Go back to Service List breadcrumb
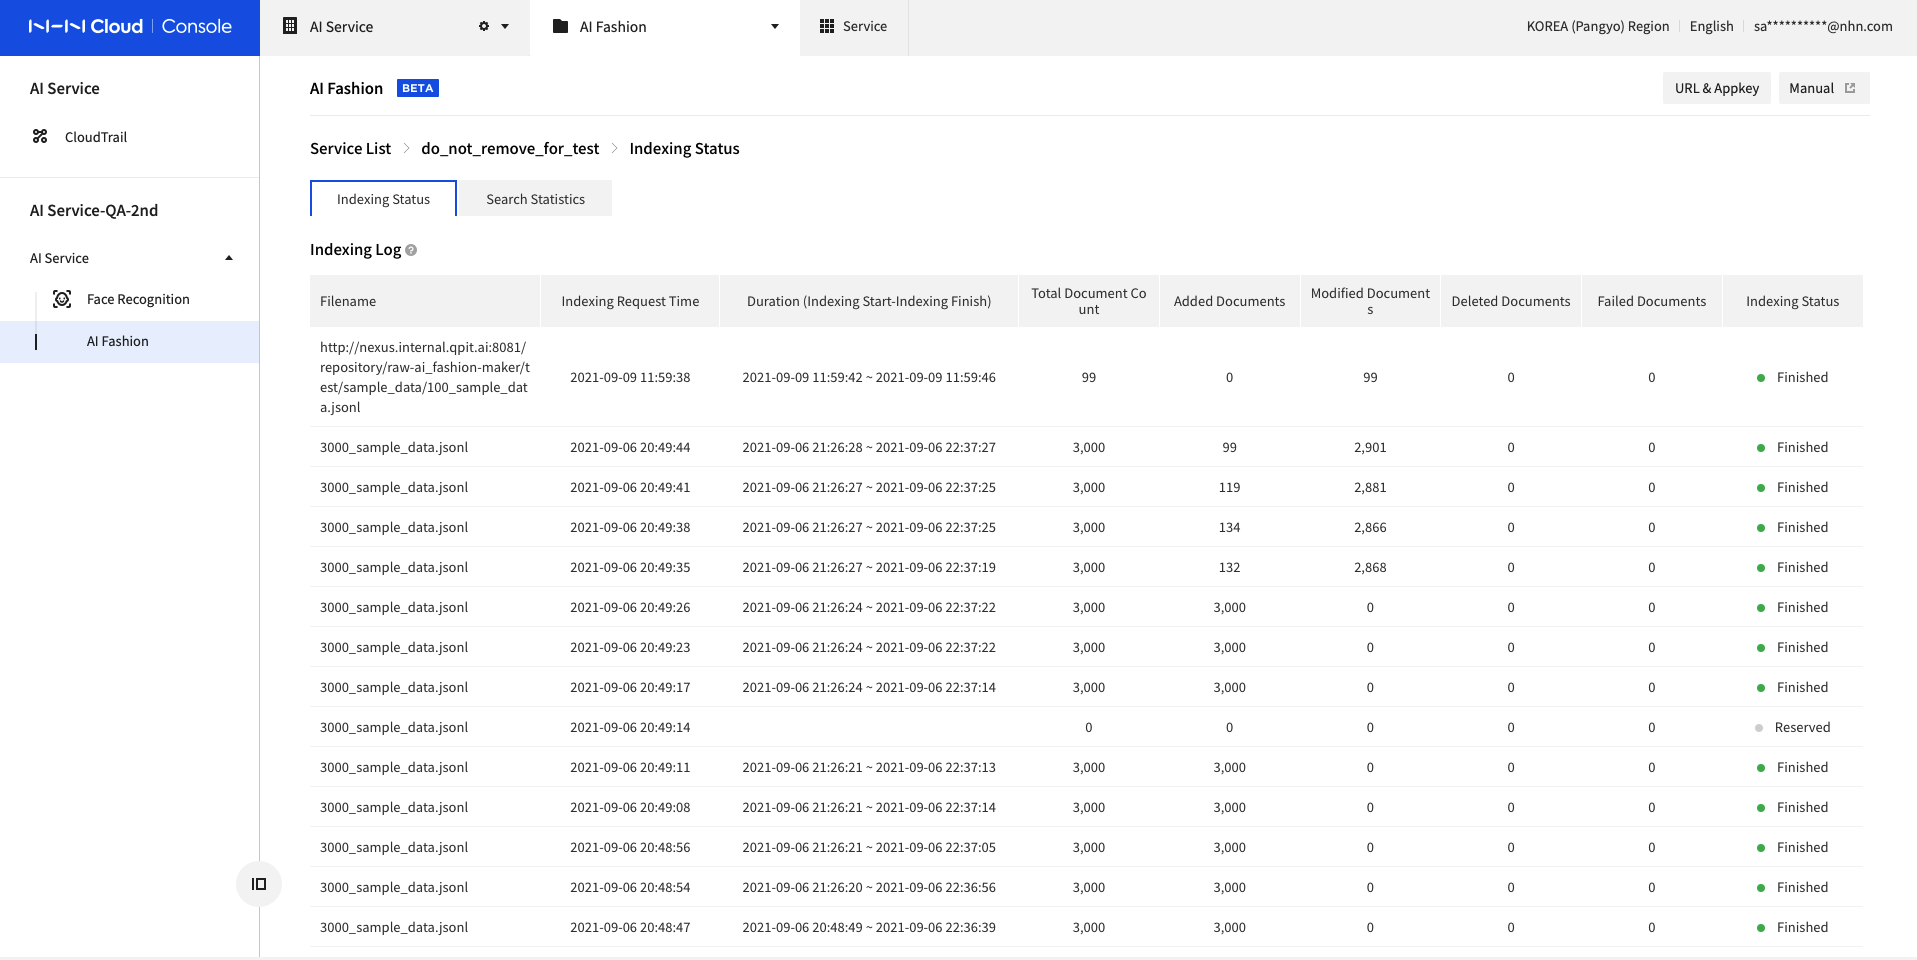 tap(350, 149)
